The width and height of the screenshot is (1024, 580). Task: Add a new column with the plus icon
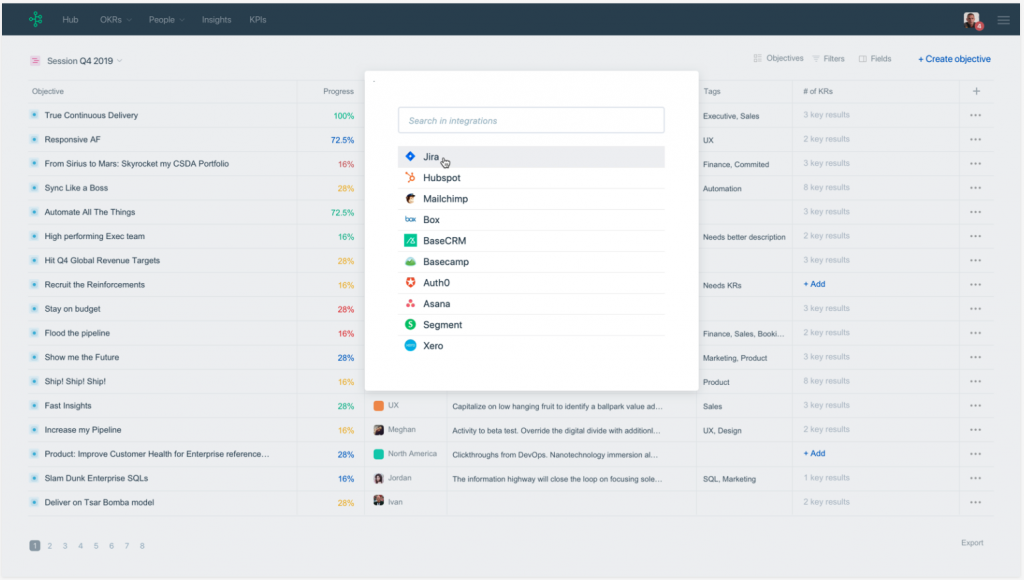tap(976, 91)
